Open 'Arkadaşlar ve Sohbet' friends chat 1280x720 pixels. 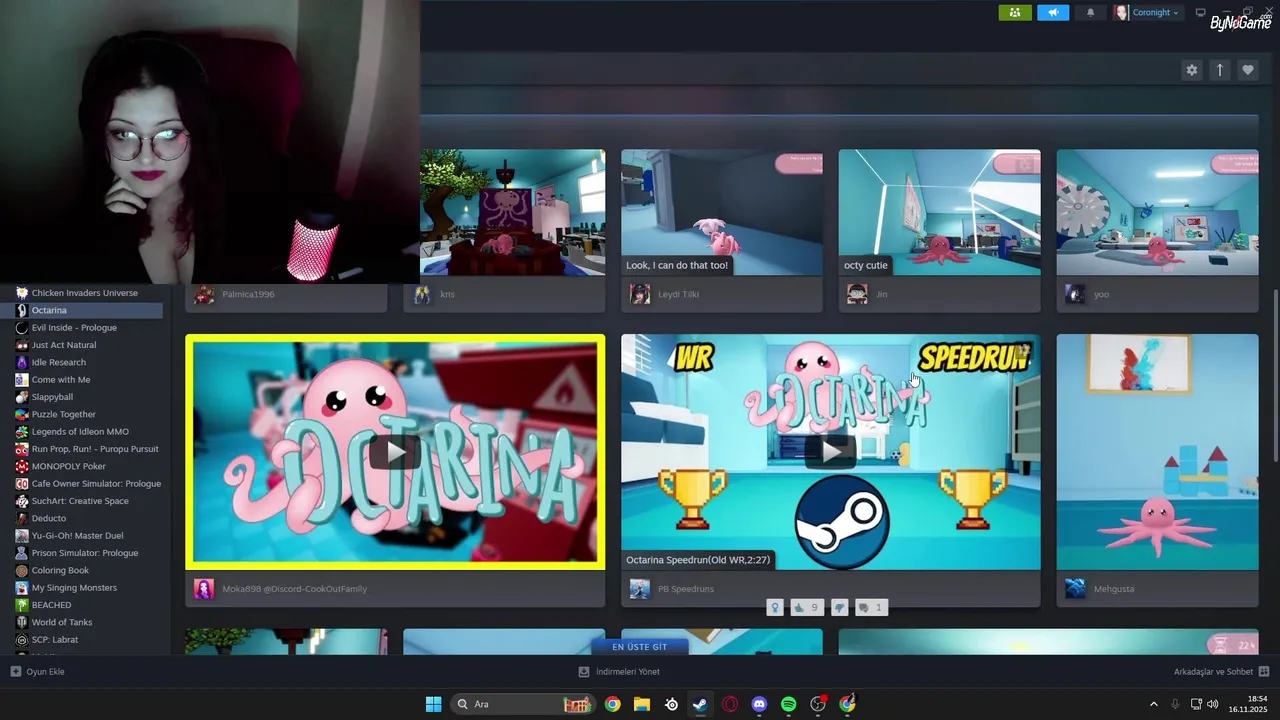pyautogui.click(x=1221, y=672)
